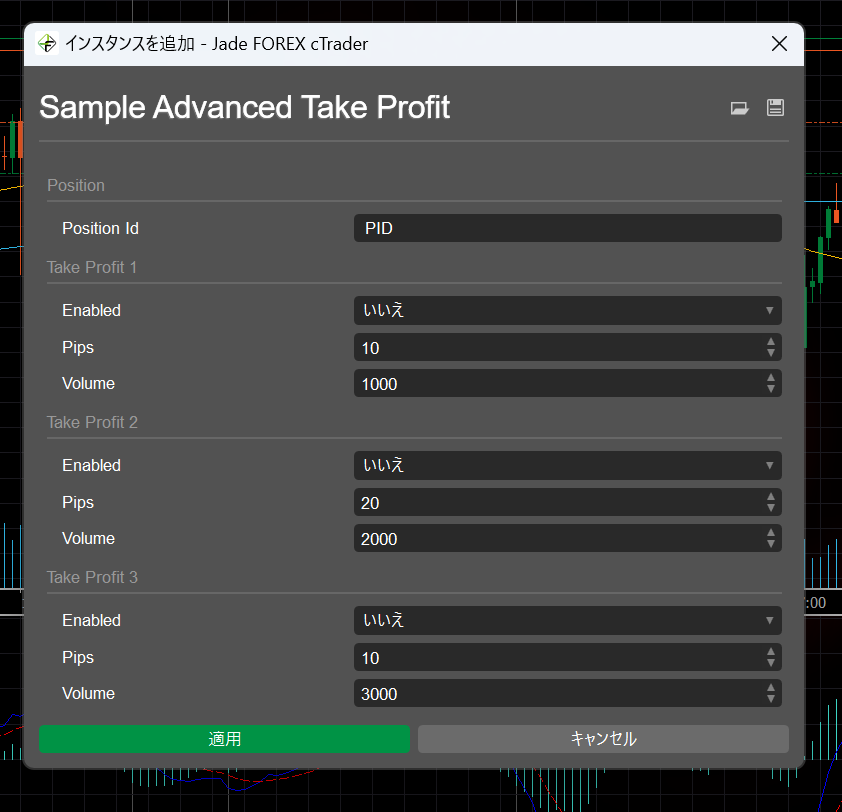Click the load parameters folder icon
This screenshot has height=812, width=842.
[x=740, y=109]
